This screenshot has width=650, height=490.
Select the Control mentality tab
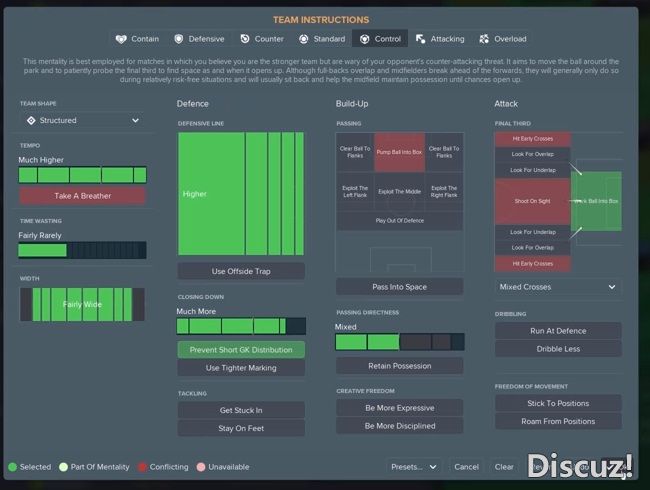pyautogui.click(x=380, y=39)
